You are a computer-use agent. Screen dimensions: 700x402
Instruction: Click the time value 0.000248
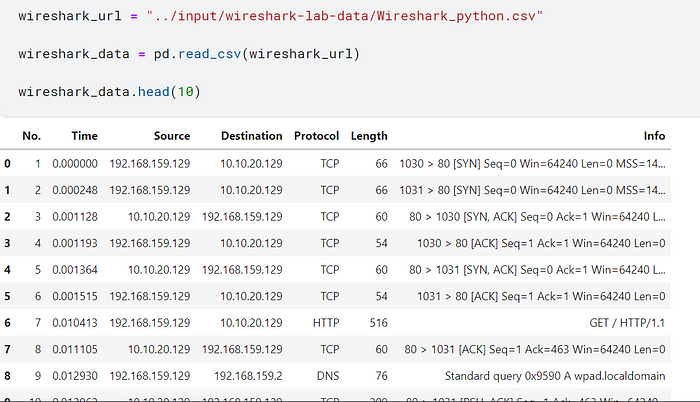[75, 190]
